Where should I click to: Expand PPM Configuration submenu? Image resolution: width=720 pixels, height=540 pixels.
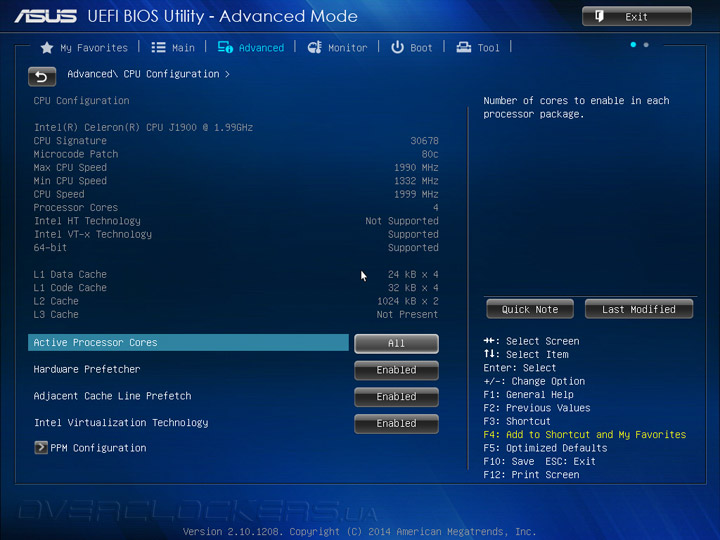tap(98, 448)
